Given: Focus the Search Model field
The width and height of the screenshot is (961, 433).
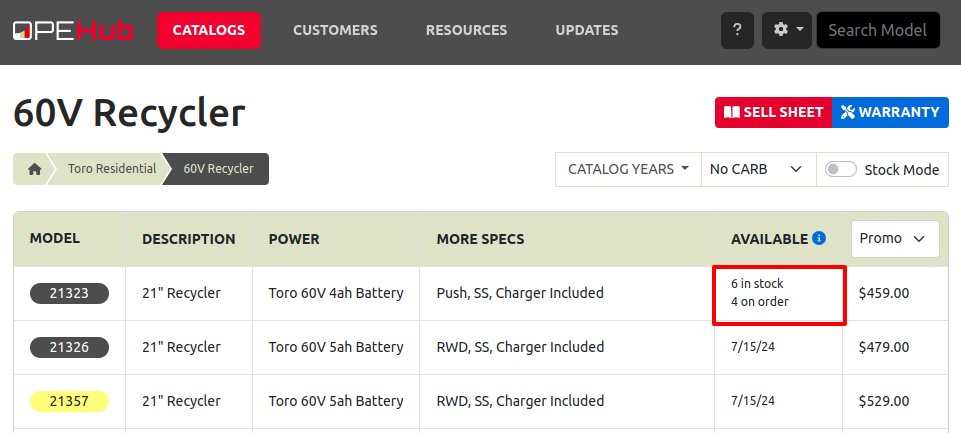Looking at the screenshot, I should tap(878, 30).
